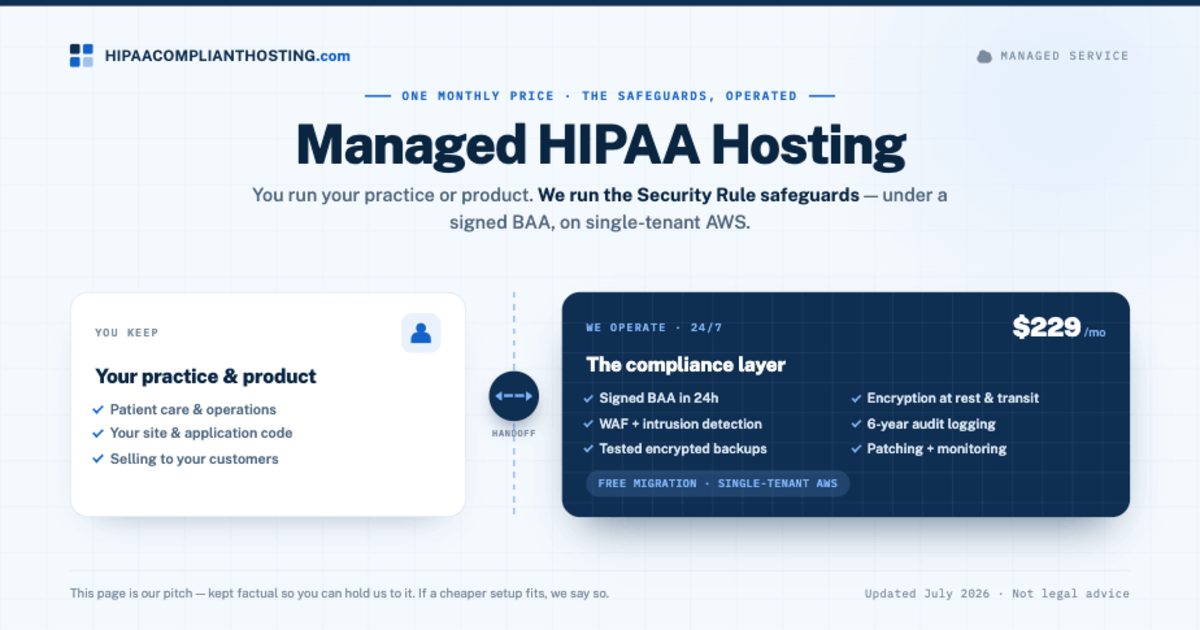
Task: Open the HIPAACOMPLIANTHOSTING.com brand link
Action: [x=227, y=56]
